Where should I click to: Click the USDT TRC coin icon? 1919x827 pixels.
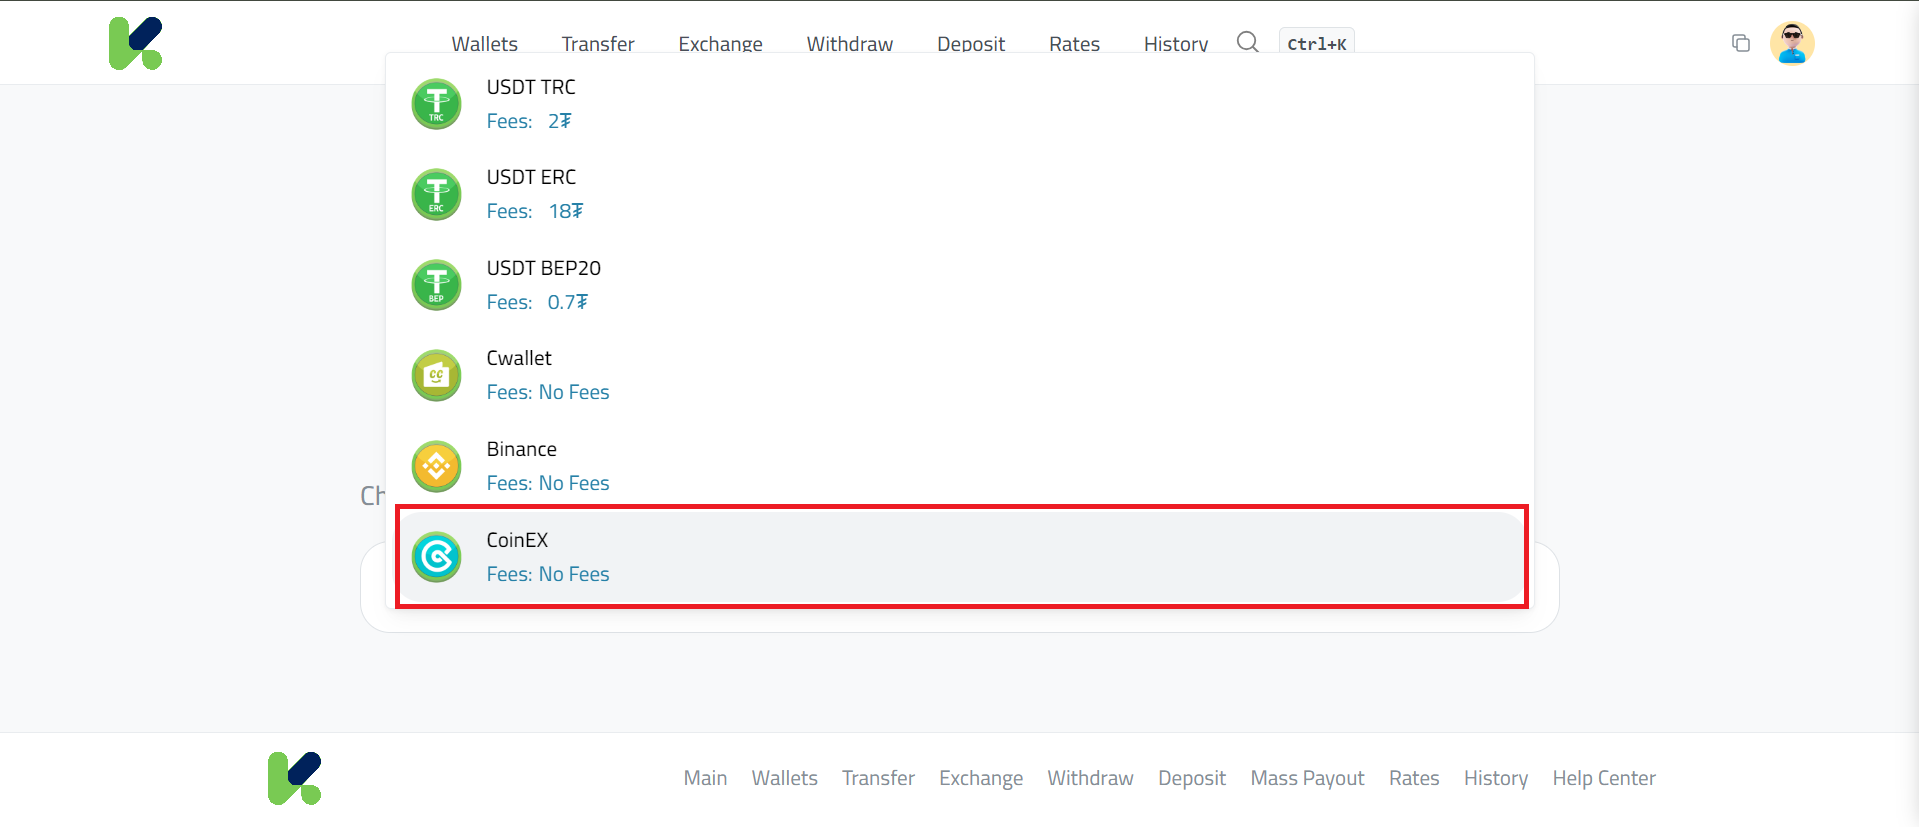coord(436,104)
